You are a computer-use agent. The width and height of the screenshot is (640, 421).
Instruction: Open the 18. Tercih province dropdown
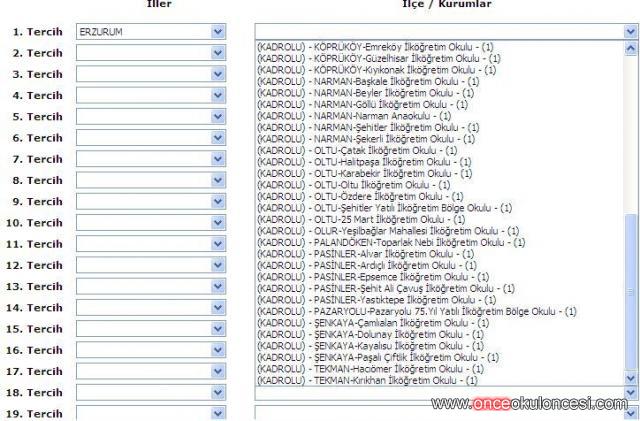click(x=151, y=392)
